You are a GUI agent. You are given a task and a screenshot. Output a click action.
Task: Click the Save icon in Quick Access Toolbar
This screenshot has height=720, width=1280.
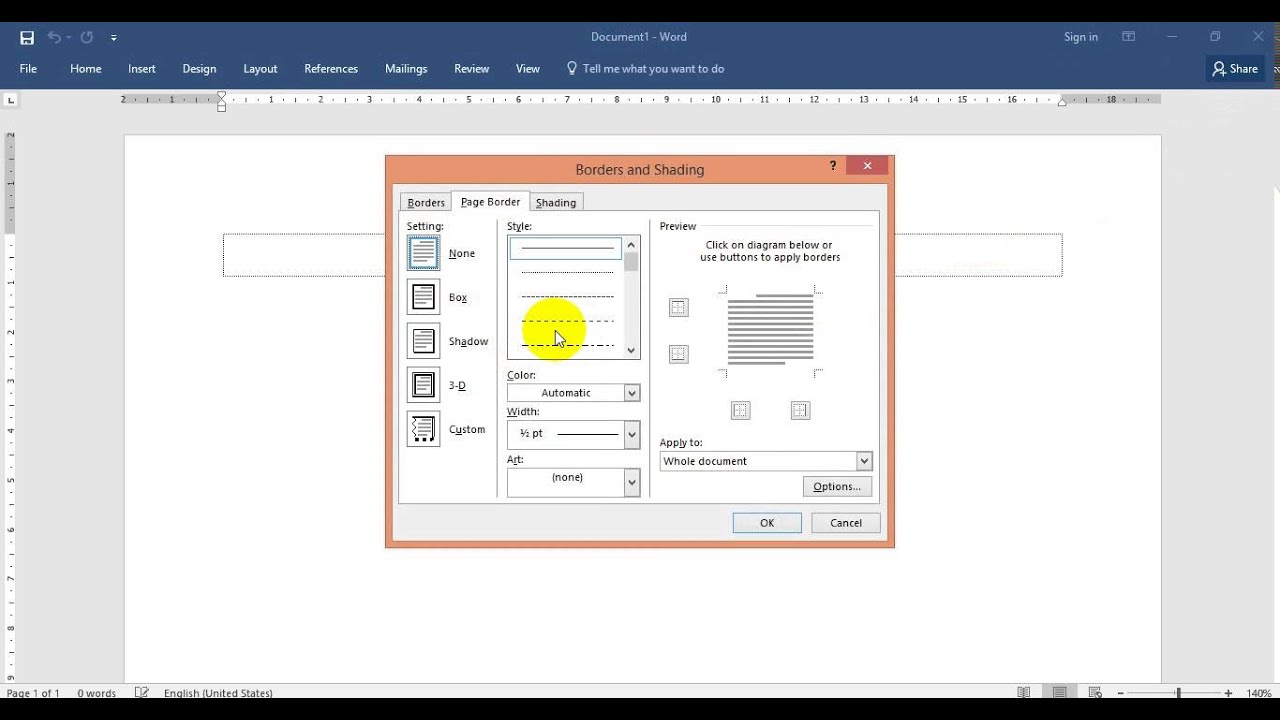point(27,37)
